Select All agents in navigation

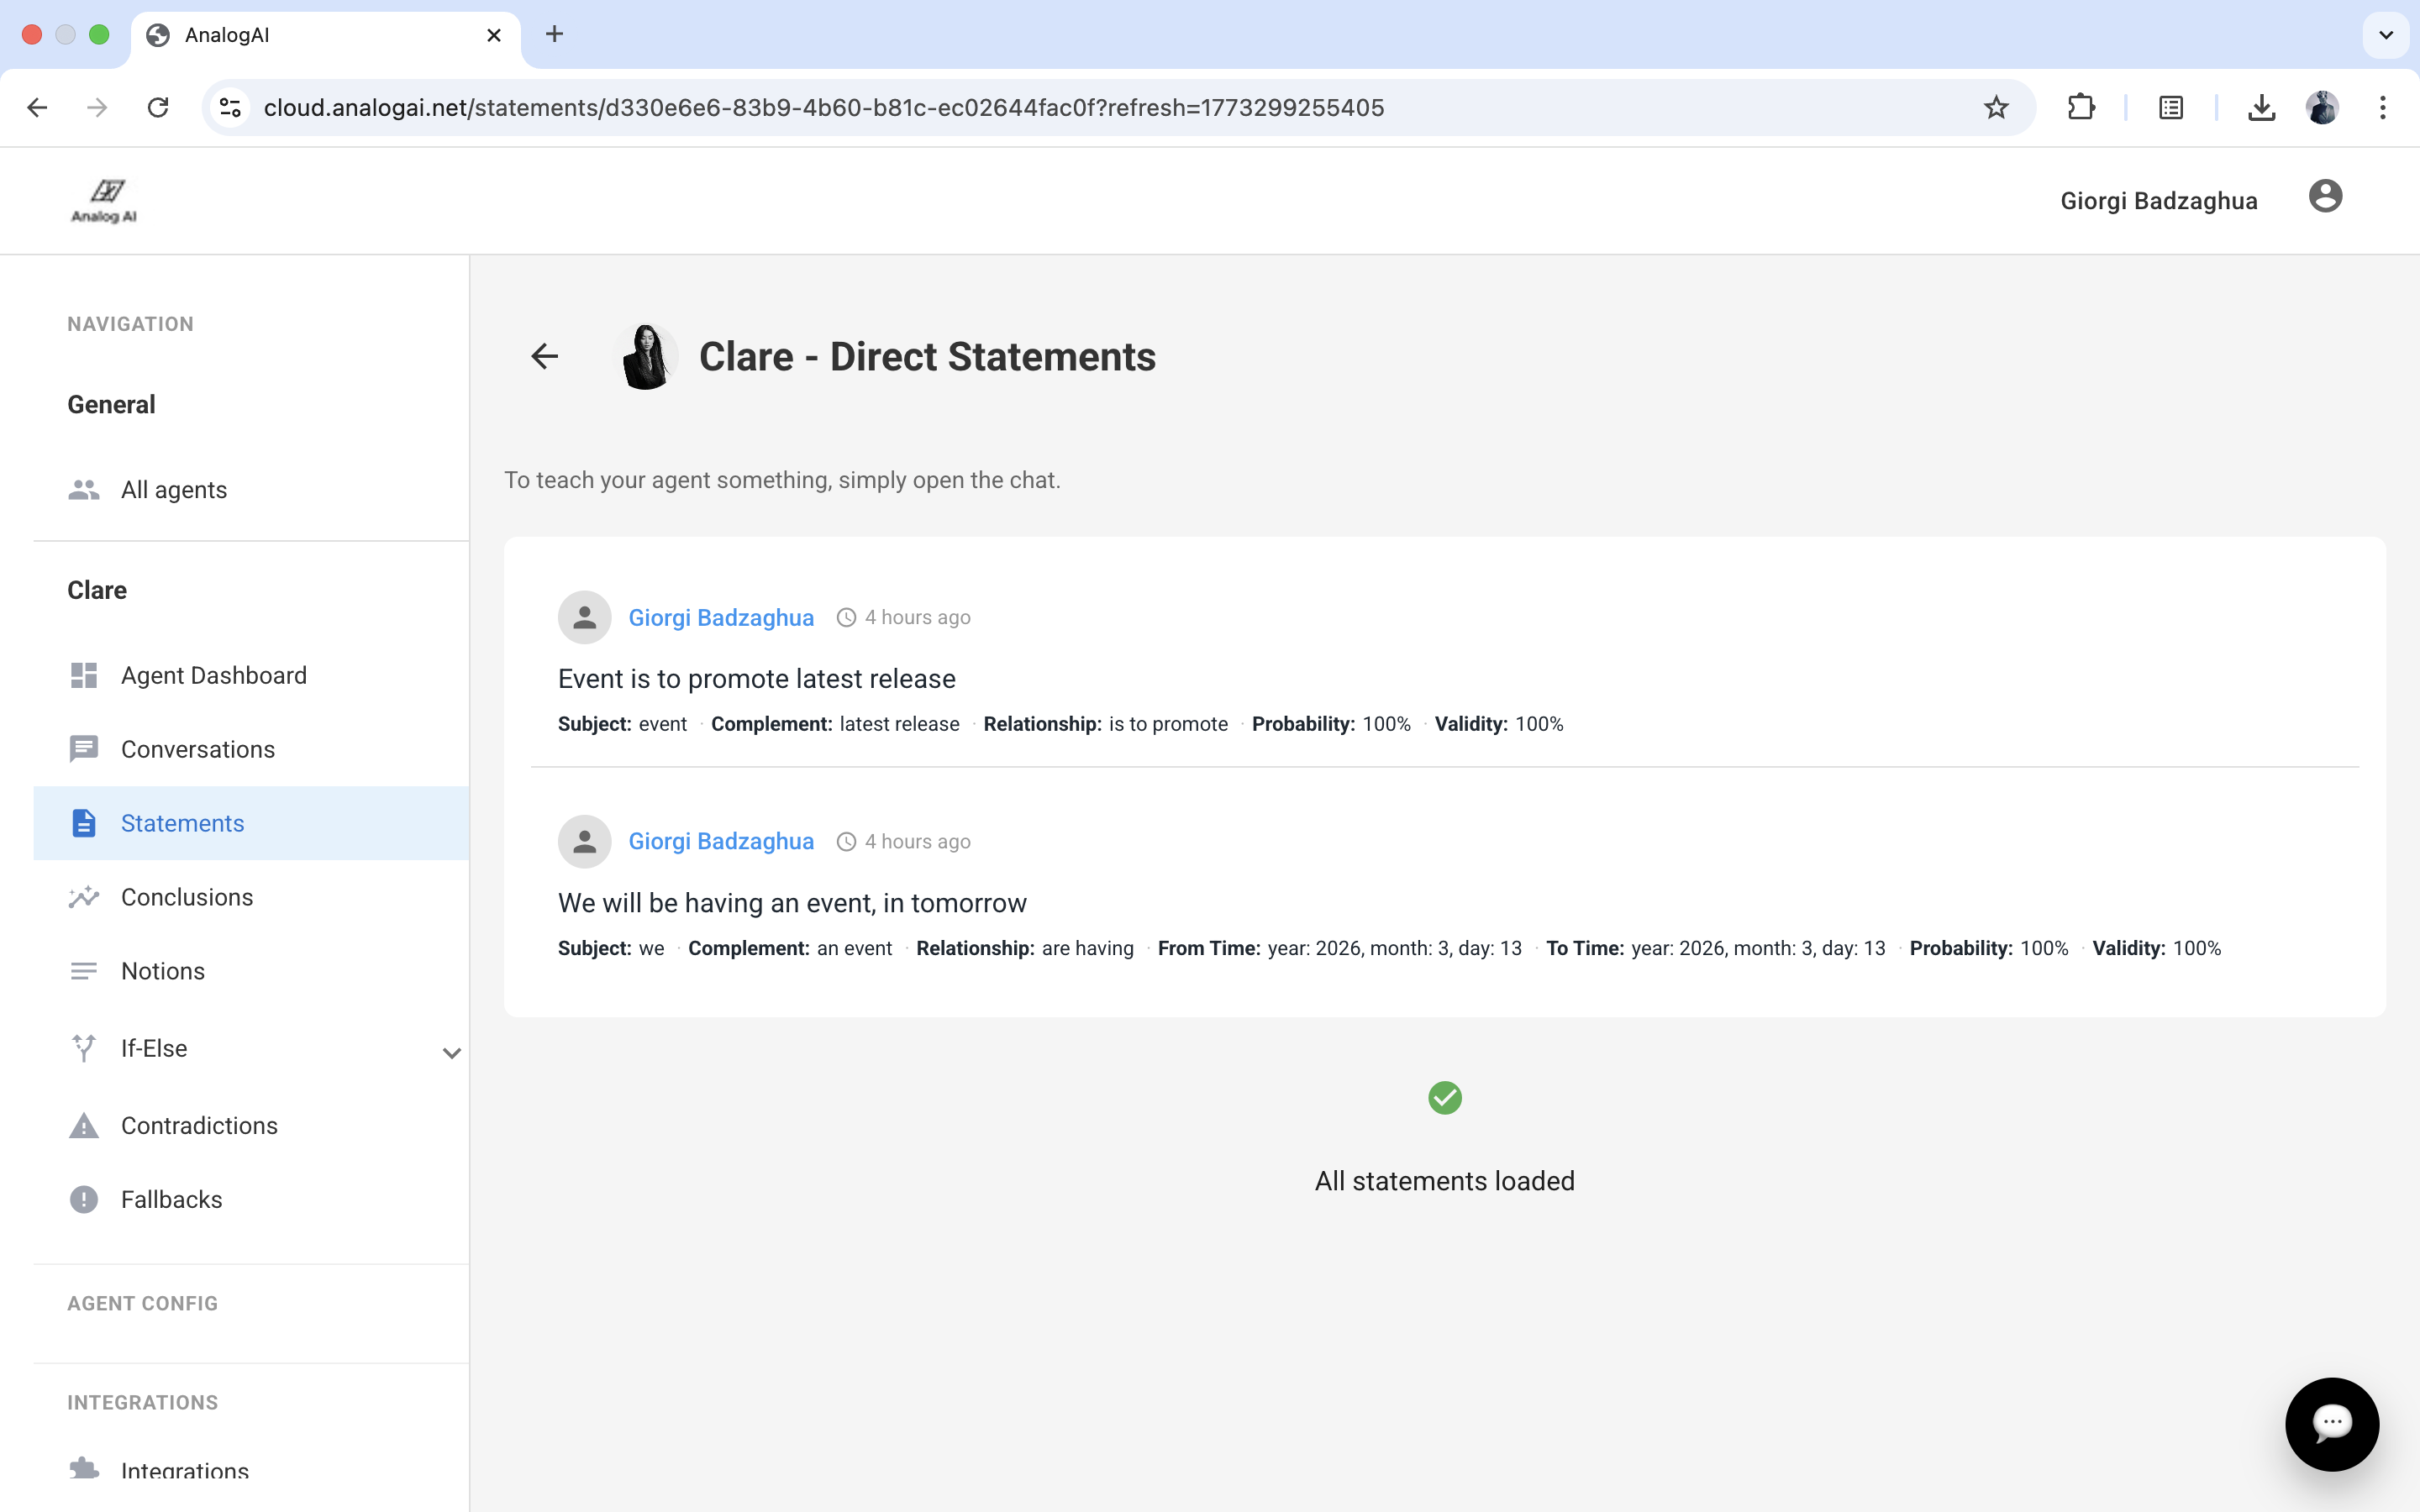(x=173, y=490)
